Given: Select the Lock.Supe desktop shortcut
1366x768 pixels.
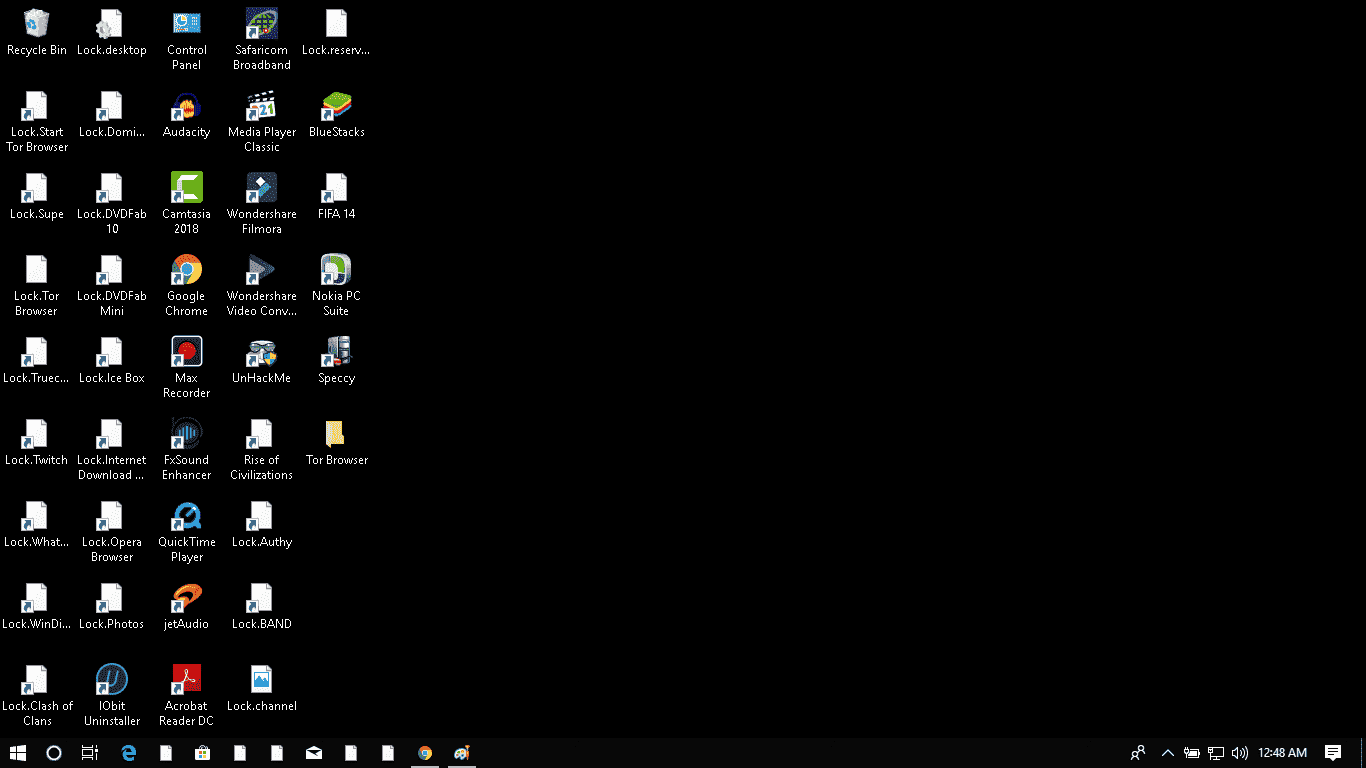Looking at the screenshot, I should (x=37, y=196).
